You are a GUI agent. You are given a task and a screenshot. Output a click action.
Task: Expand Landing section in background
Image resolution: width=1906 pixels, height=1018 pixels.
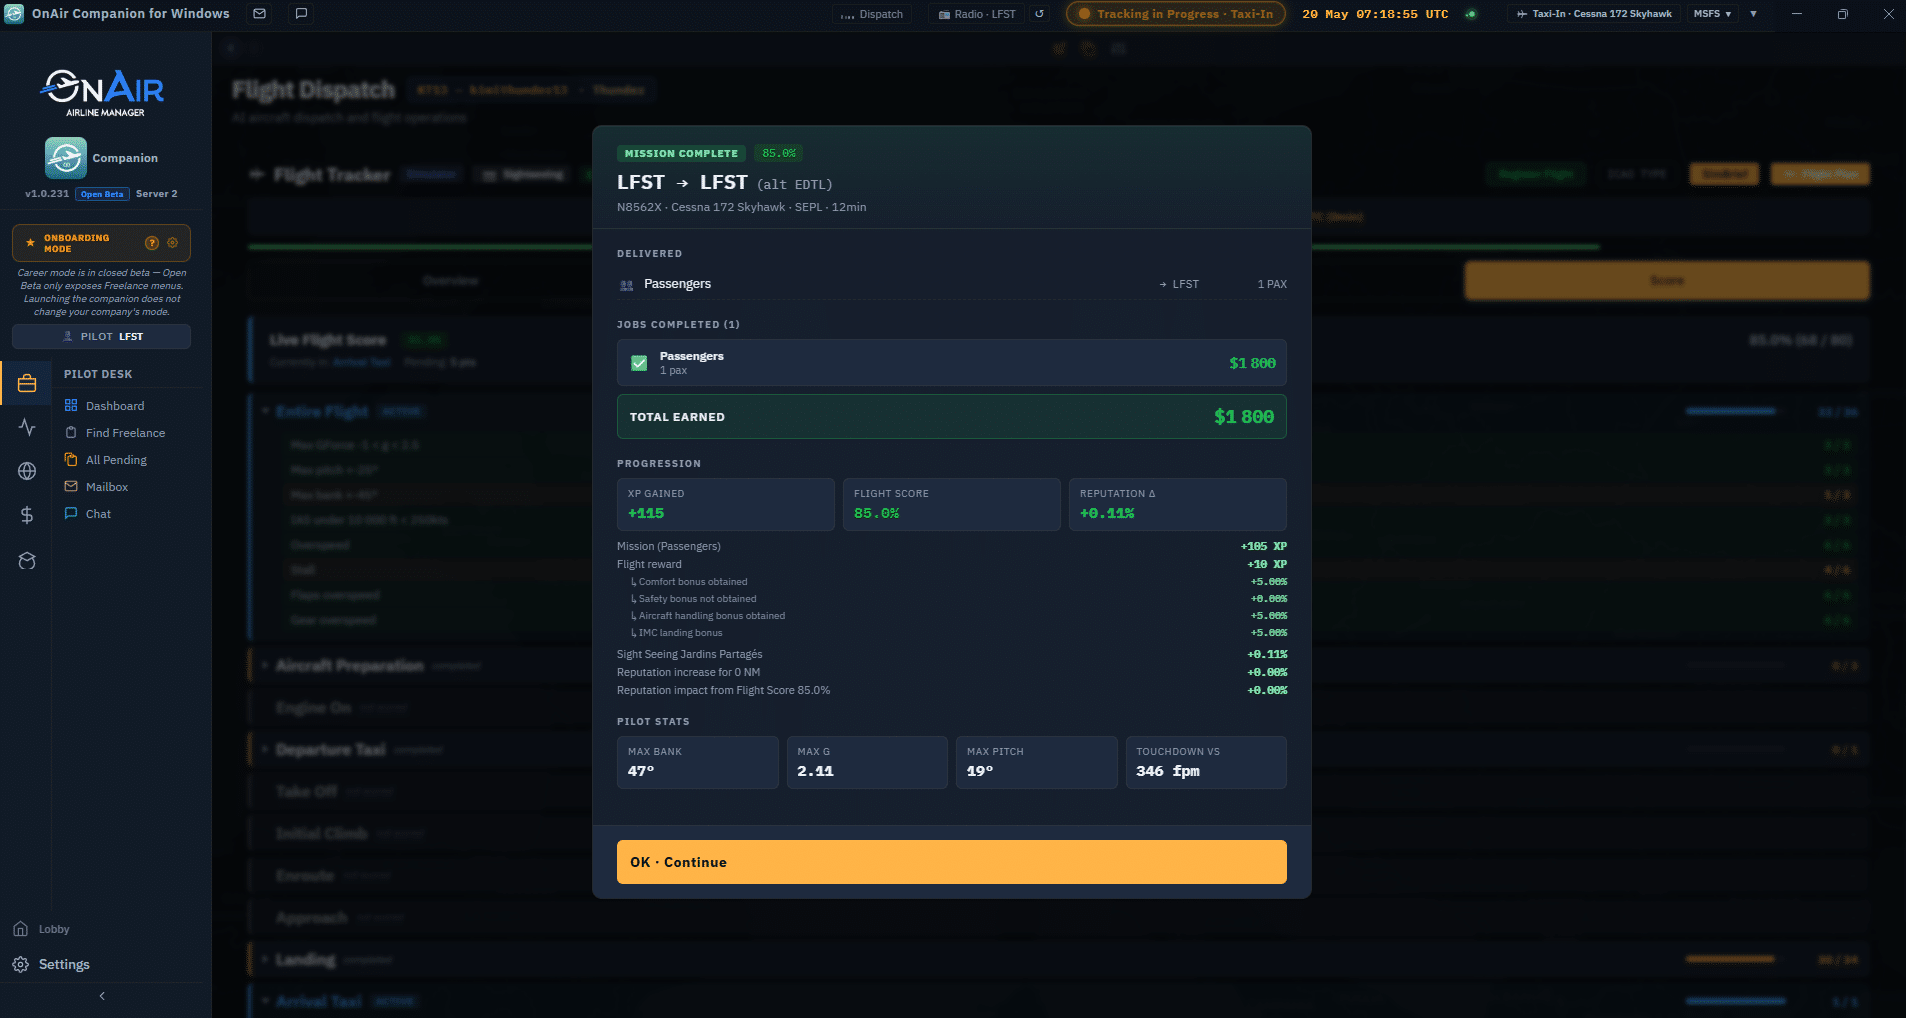(266, 959)
